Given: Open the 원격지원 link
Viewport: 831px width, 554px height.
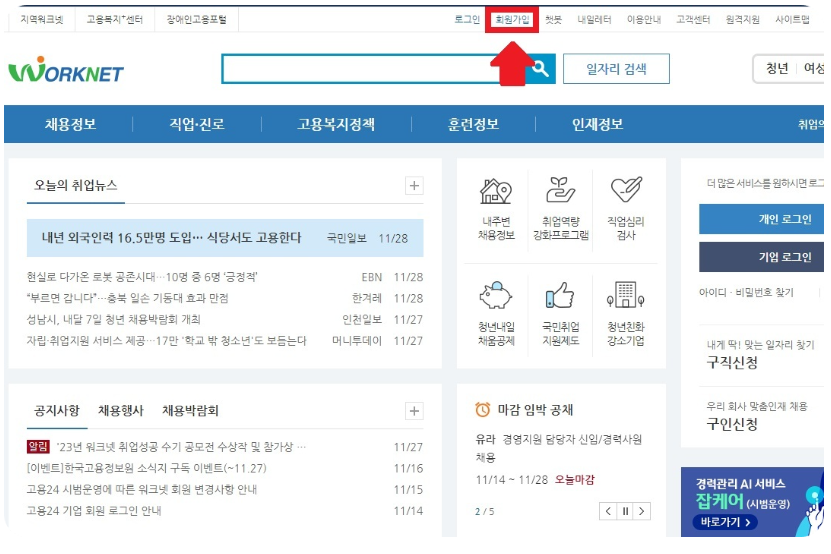Looking at the screenshot, I should click(x=742, y=20).
